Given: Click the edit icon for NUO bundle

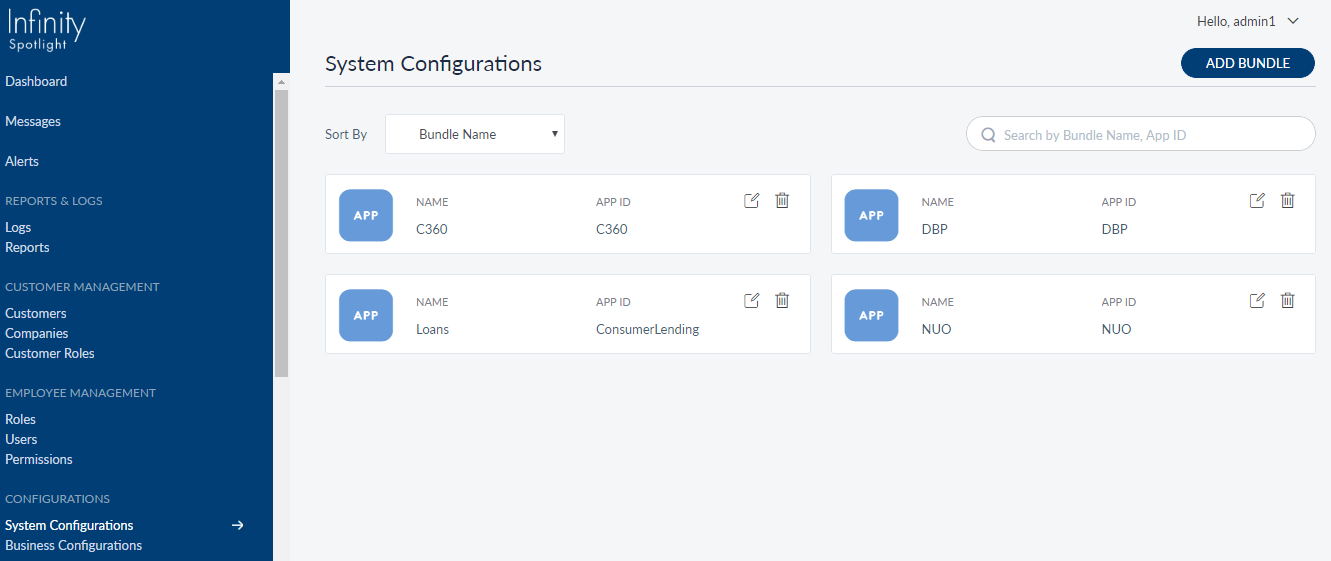Looking at the screenshot, I should point(1258,300).
